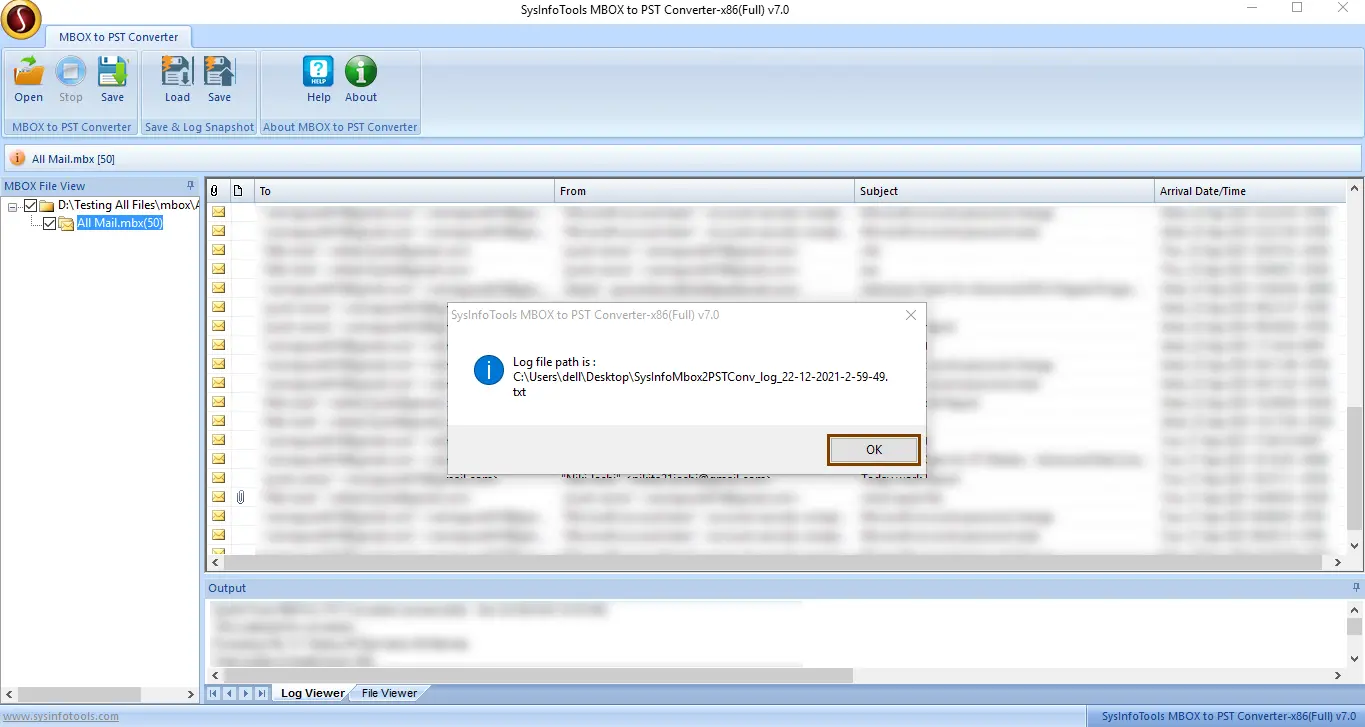Jump to the first tab with the navigation arrow

[214, 693]
